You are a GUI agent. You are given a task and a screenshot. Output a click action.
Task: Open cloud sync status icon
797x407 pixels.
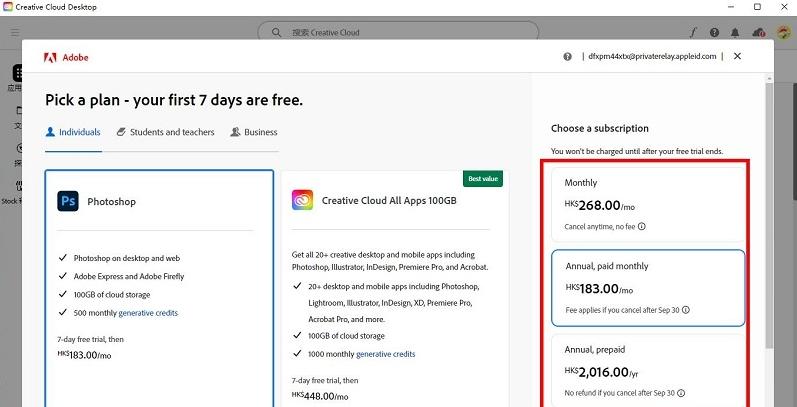coord(758,33)
